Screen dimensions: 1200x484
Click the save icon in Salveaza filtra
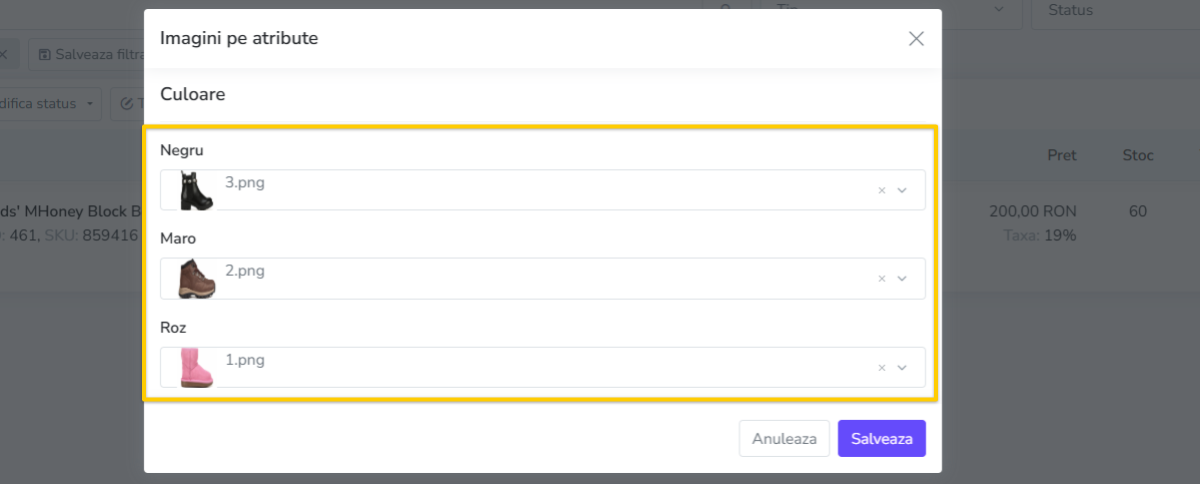point(44,55)
